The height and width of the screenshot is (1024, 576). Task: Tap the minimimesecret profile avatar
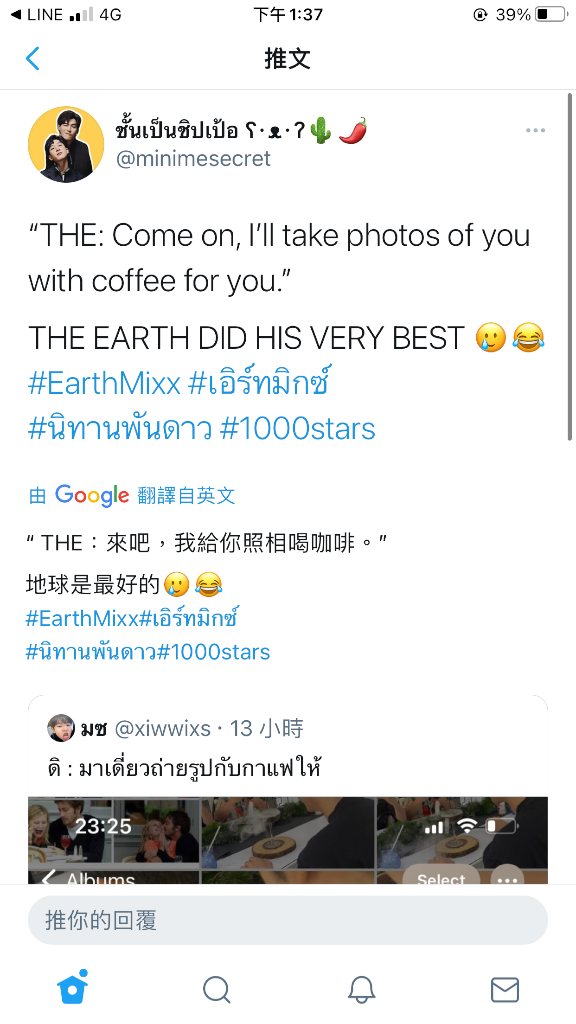(66, 144)
